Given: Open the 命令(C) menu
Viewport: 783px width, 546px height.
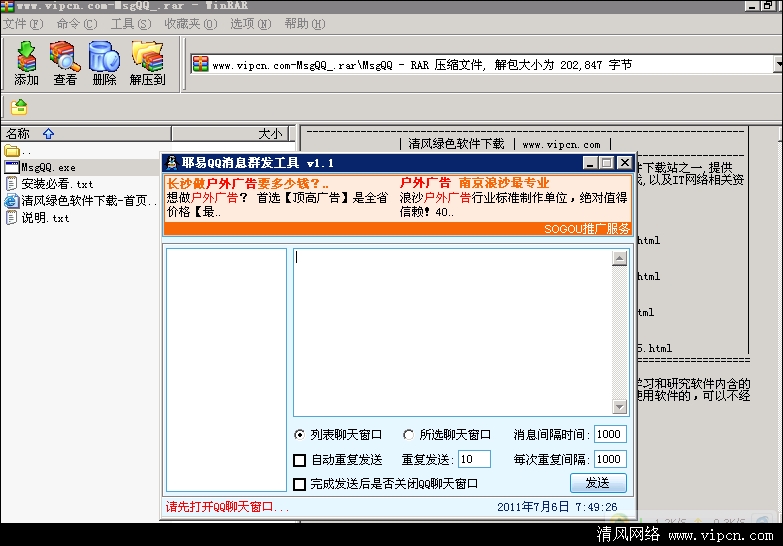Looking at the screenshot, I should coord(77,24).
